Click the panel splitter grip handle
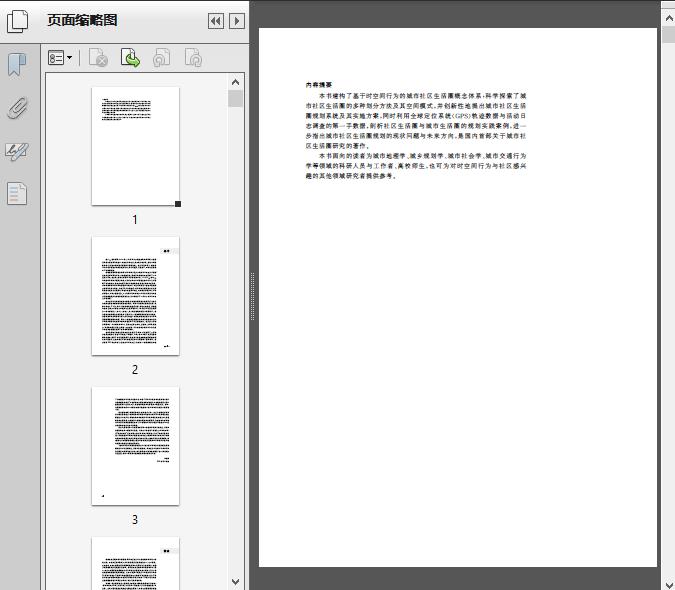This screenshot has height=590, width=675. click(253, 297)
